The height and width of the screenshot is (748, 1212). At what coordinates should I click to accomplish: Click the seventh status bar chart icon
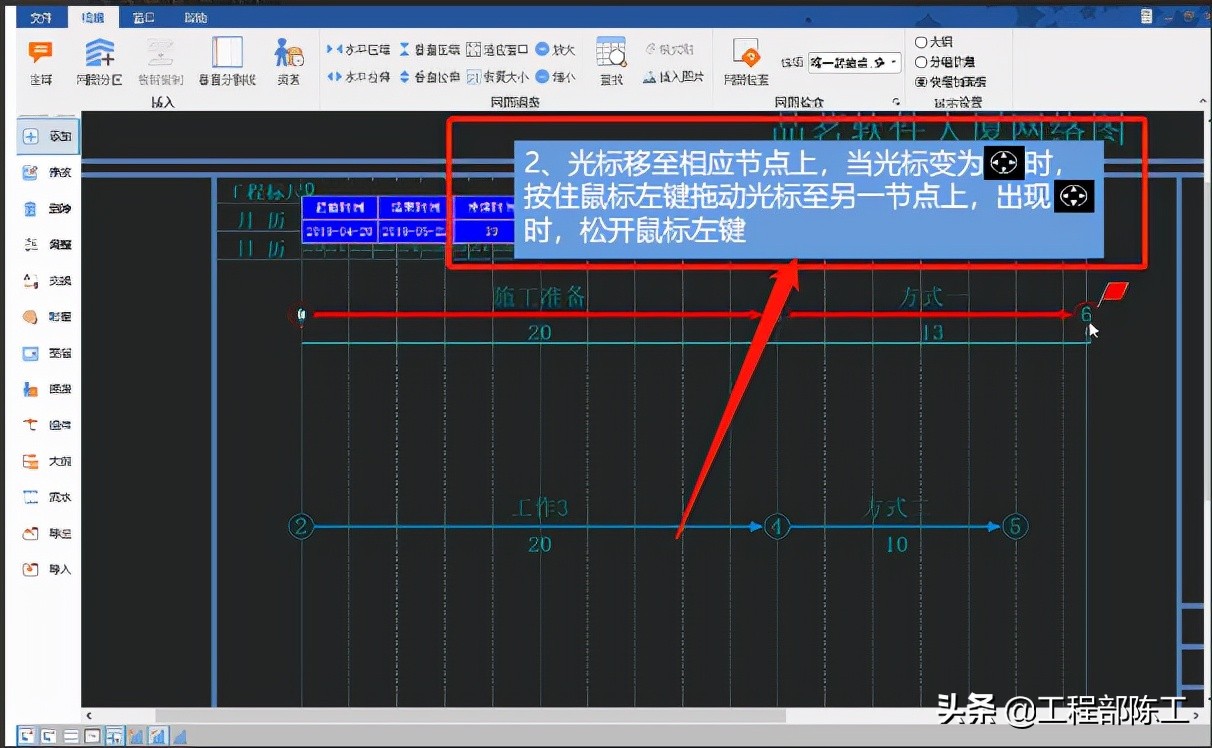[158, 736]
